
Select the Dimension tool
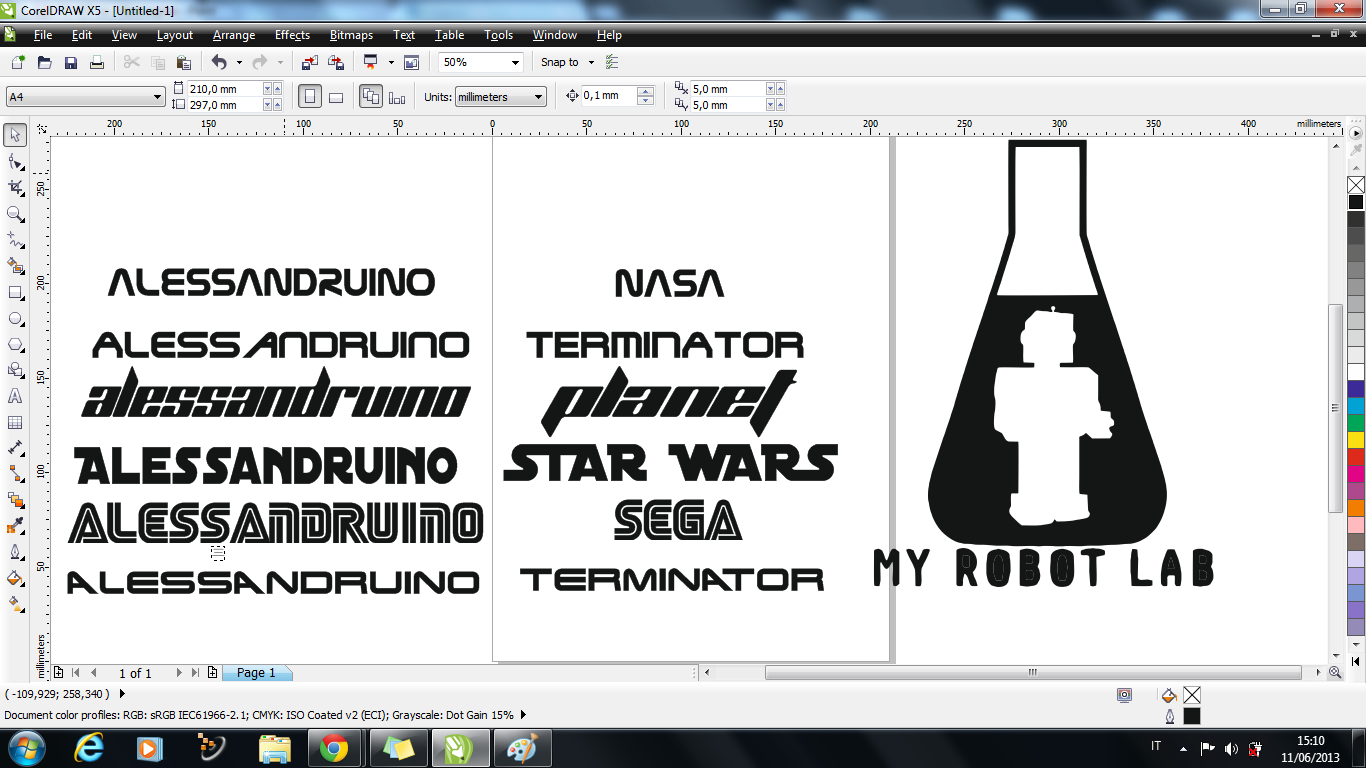tap(15, 448)
